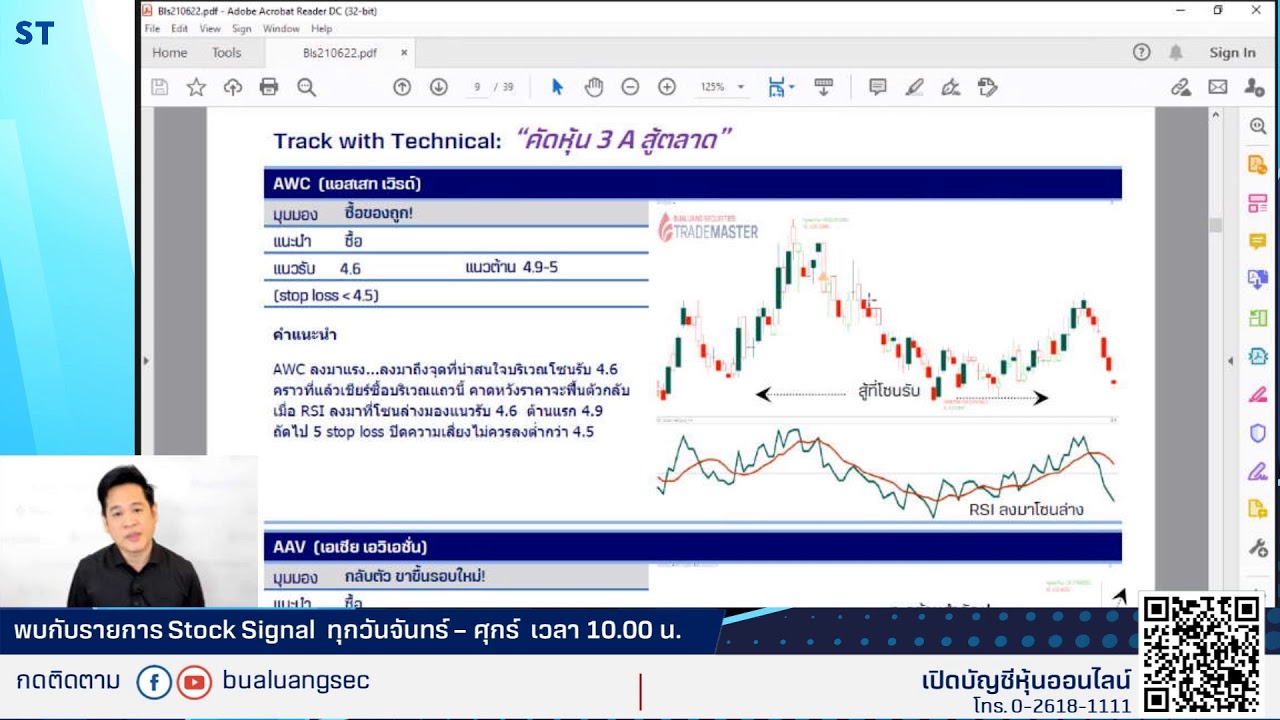Activate the hand pan tool
1280x720 pixels.
594,87
